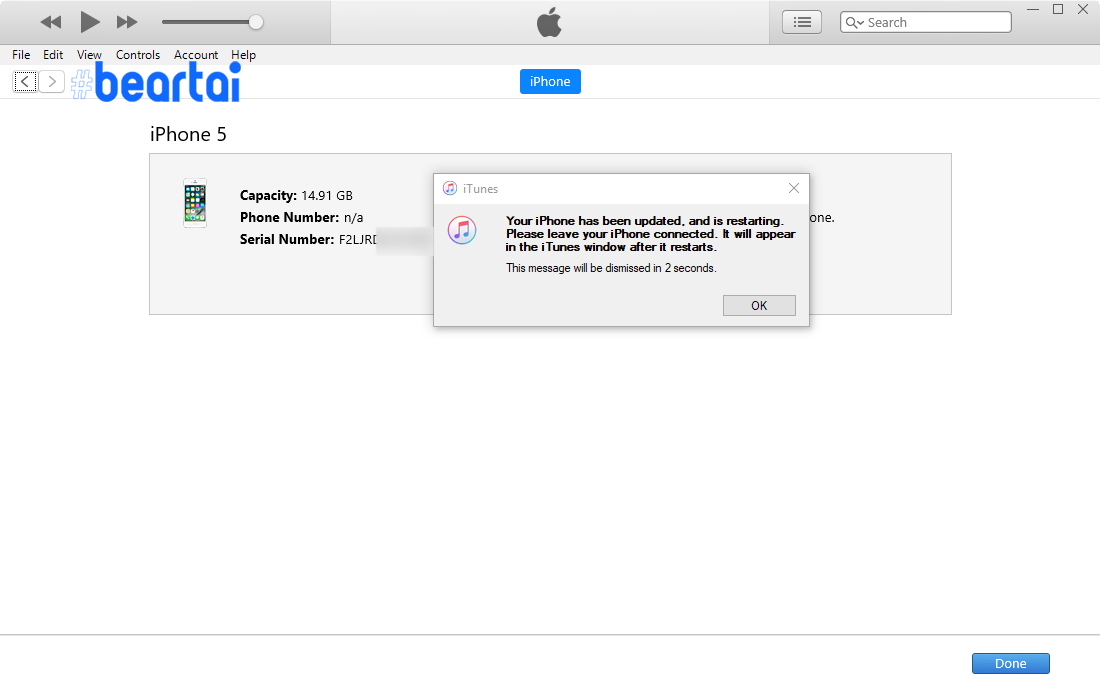Image resolution: width=1100 pixels, height=691 pixels.
Task: Open the Controls menu
Action: tap(138, 55)
